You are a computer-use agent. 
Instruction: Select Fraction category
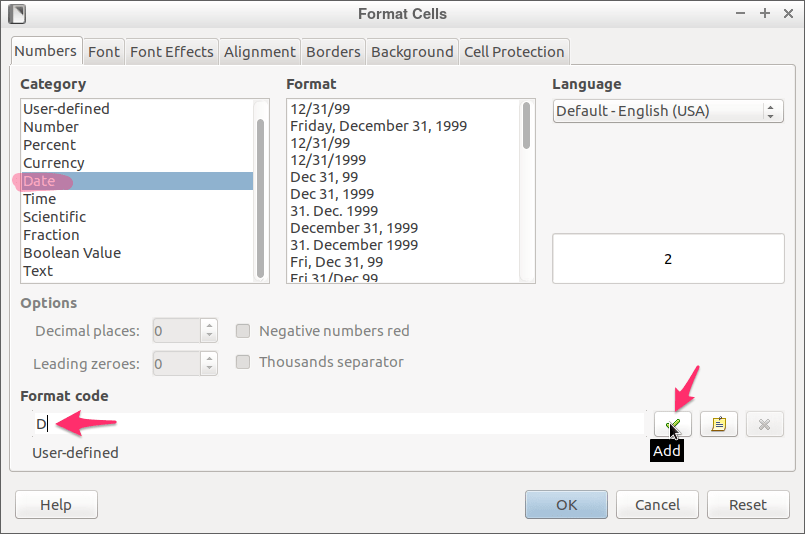(138, 235)
